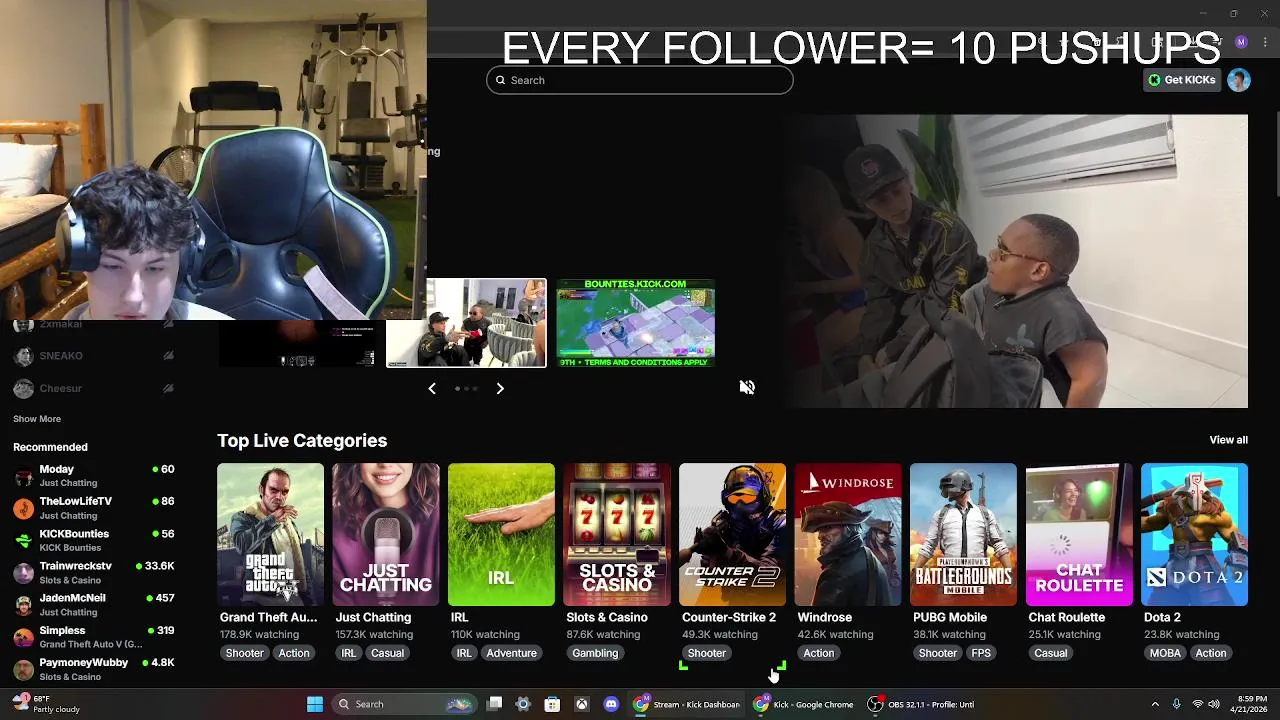
Task: Open Discord from the taskbar
Action: click(611, 704)
